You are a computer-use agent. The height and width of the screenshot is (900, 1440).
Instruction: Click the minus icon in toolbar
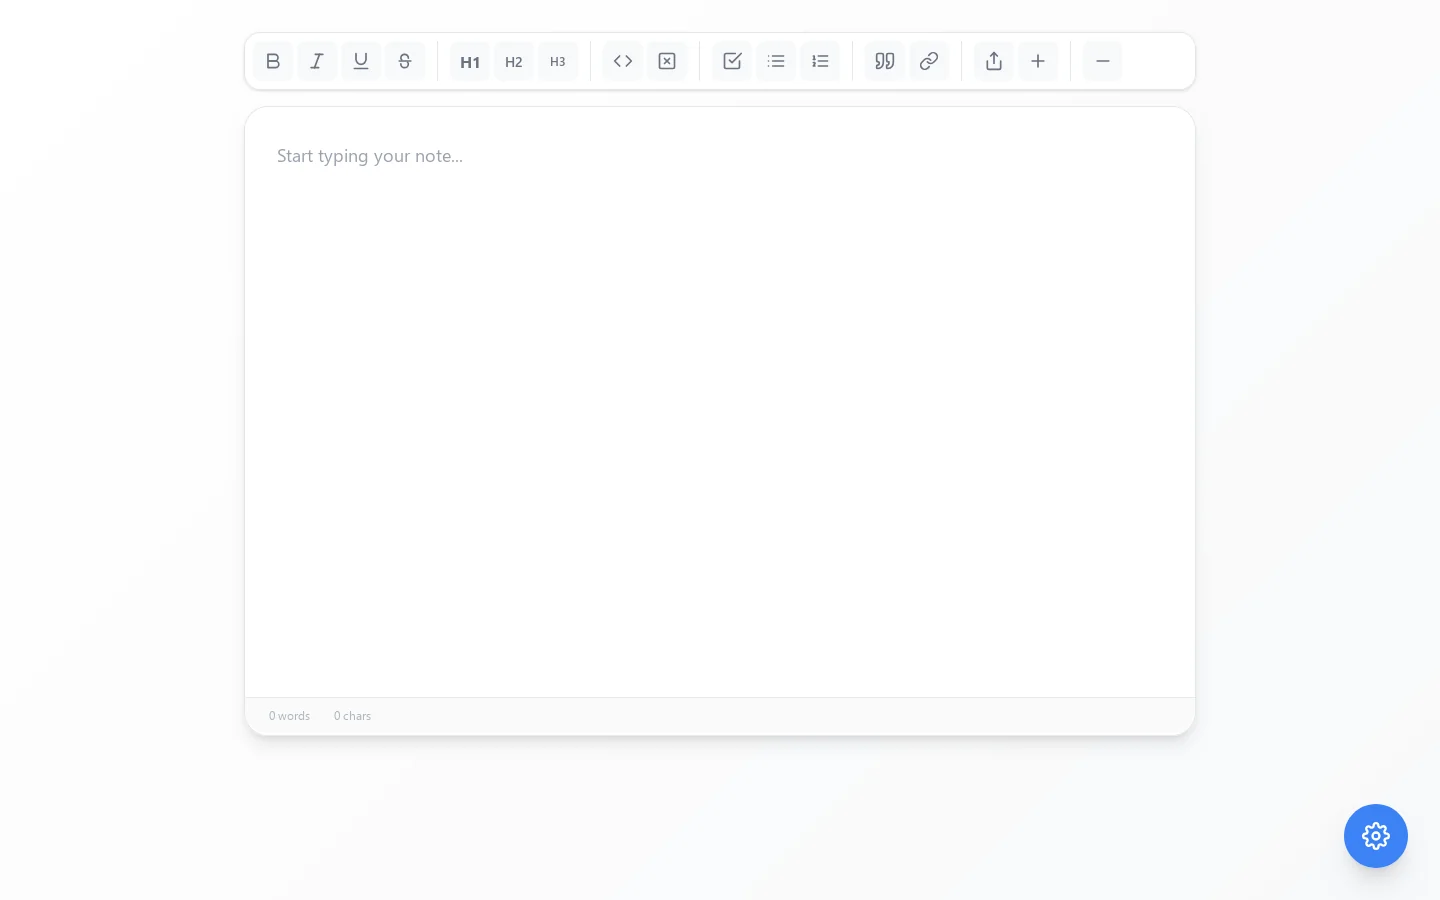tap(1103, 61)
